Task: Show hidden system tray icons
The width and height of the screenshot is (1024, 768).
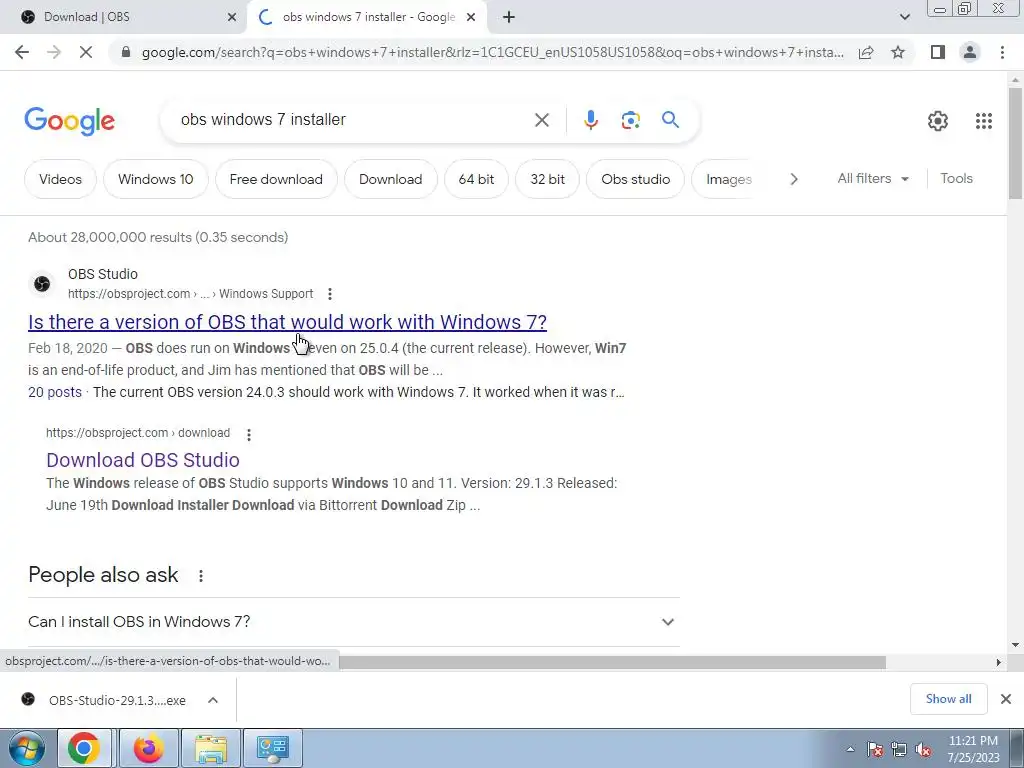Action: (x=850, y=750)
